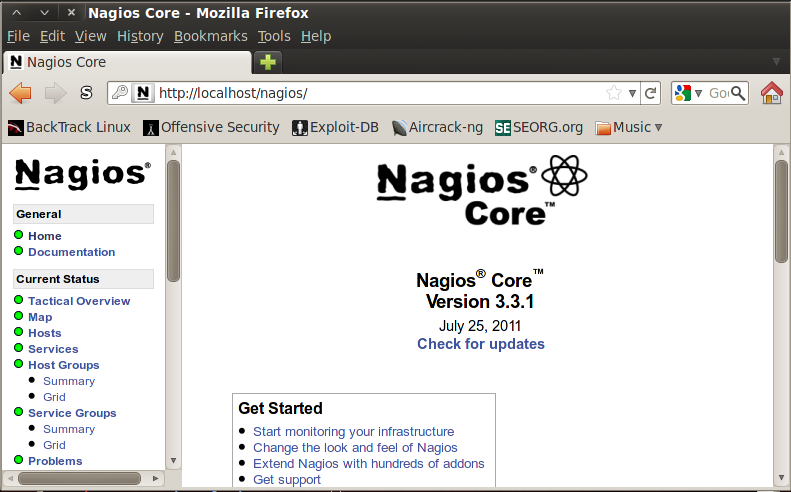Image resolution: width=791 pixels, height=492 pixels.
Task: Click the key icon in address bar
Action: (120, 92)
